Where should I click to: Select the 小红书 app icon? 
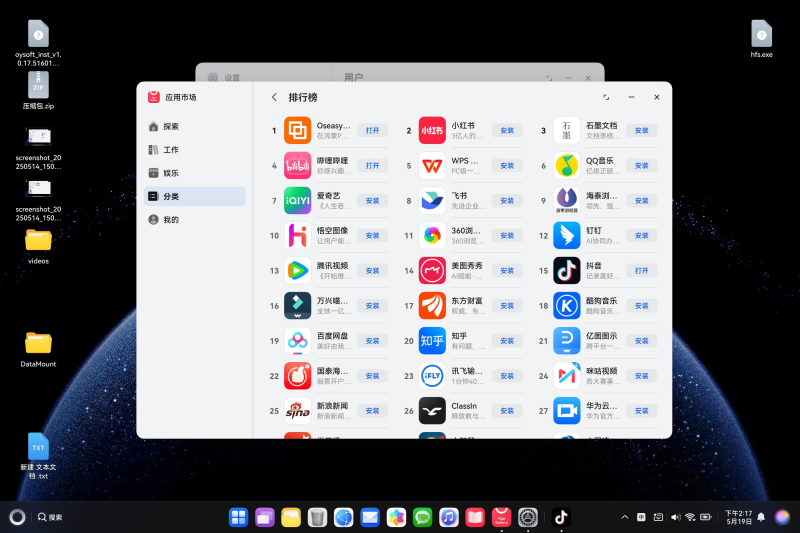(432, 131)
